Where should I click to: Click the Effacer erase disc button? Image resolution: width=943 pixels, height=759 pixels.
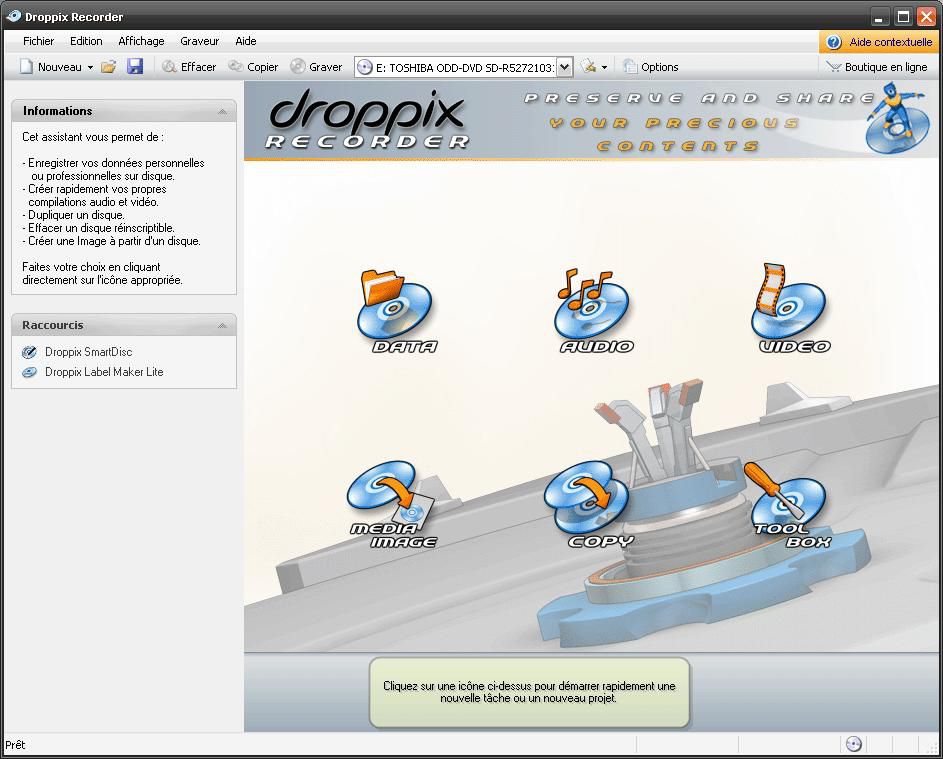[189, 67]
